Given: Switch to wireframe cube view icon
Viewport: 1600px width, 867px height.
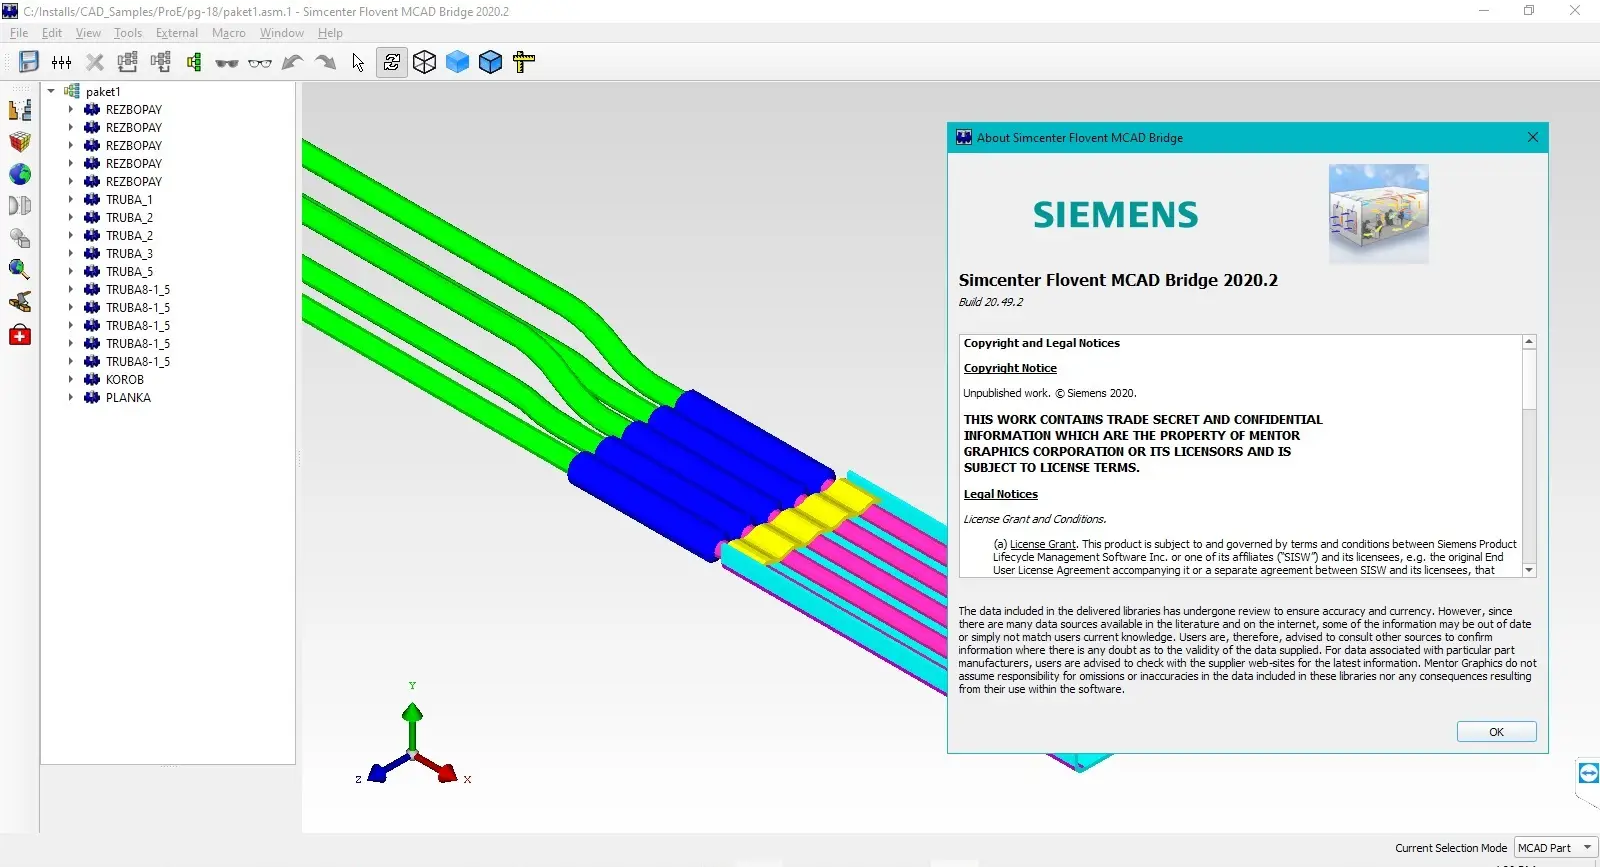Looking at the screenshot, I should pos(425,62).
